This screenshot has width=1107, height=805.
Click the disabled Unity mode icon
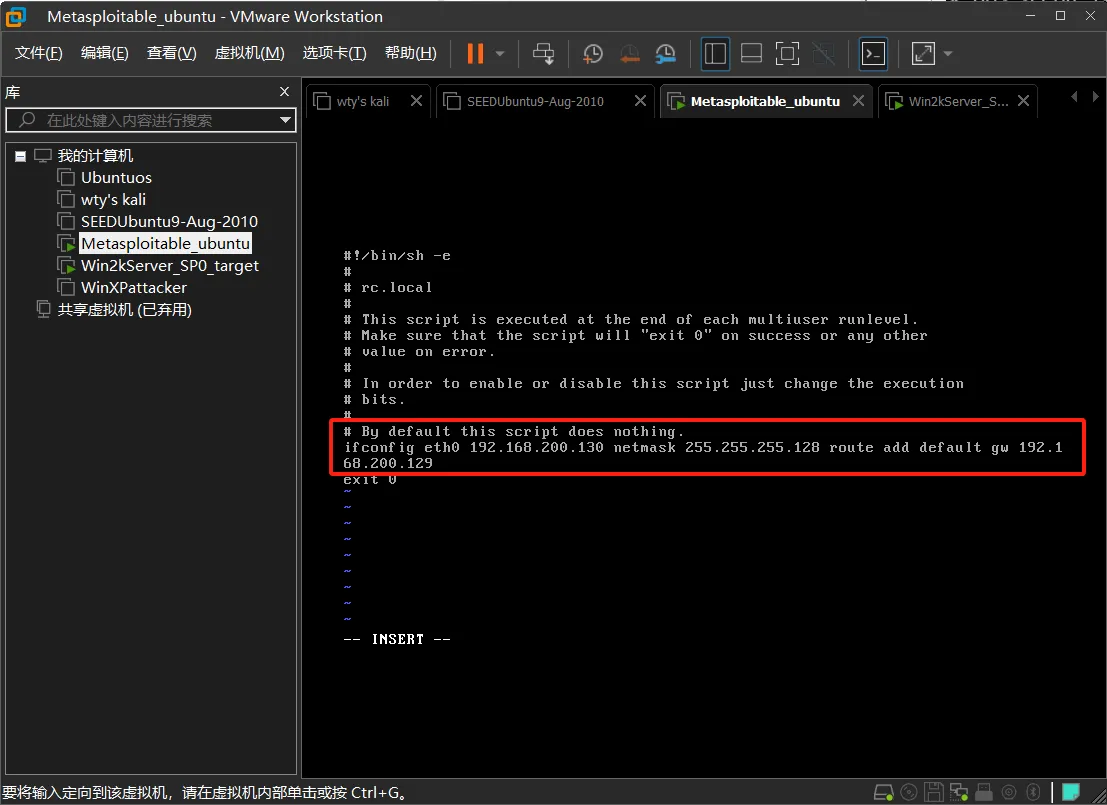[823, 54]
